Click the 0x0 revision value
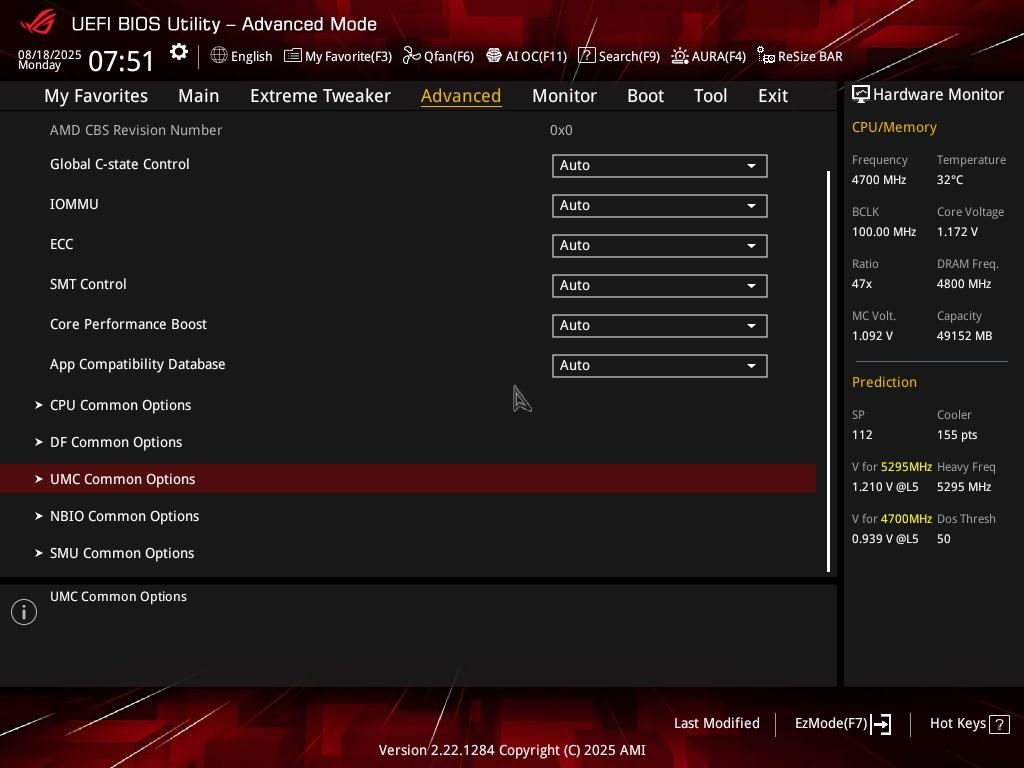This screenshot has width=1024, height=768. point(561,131)
